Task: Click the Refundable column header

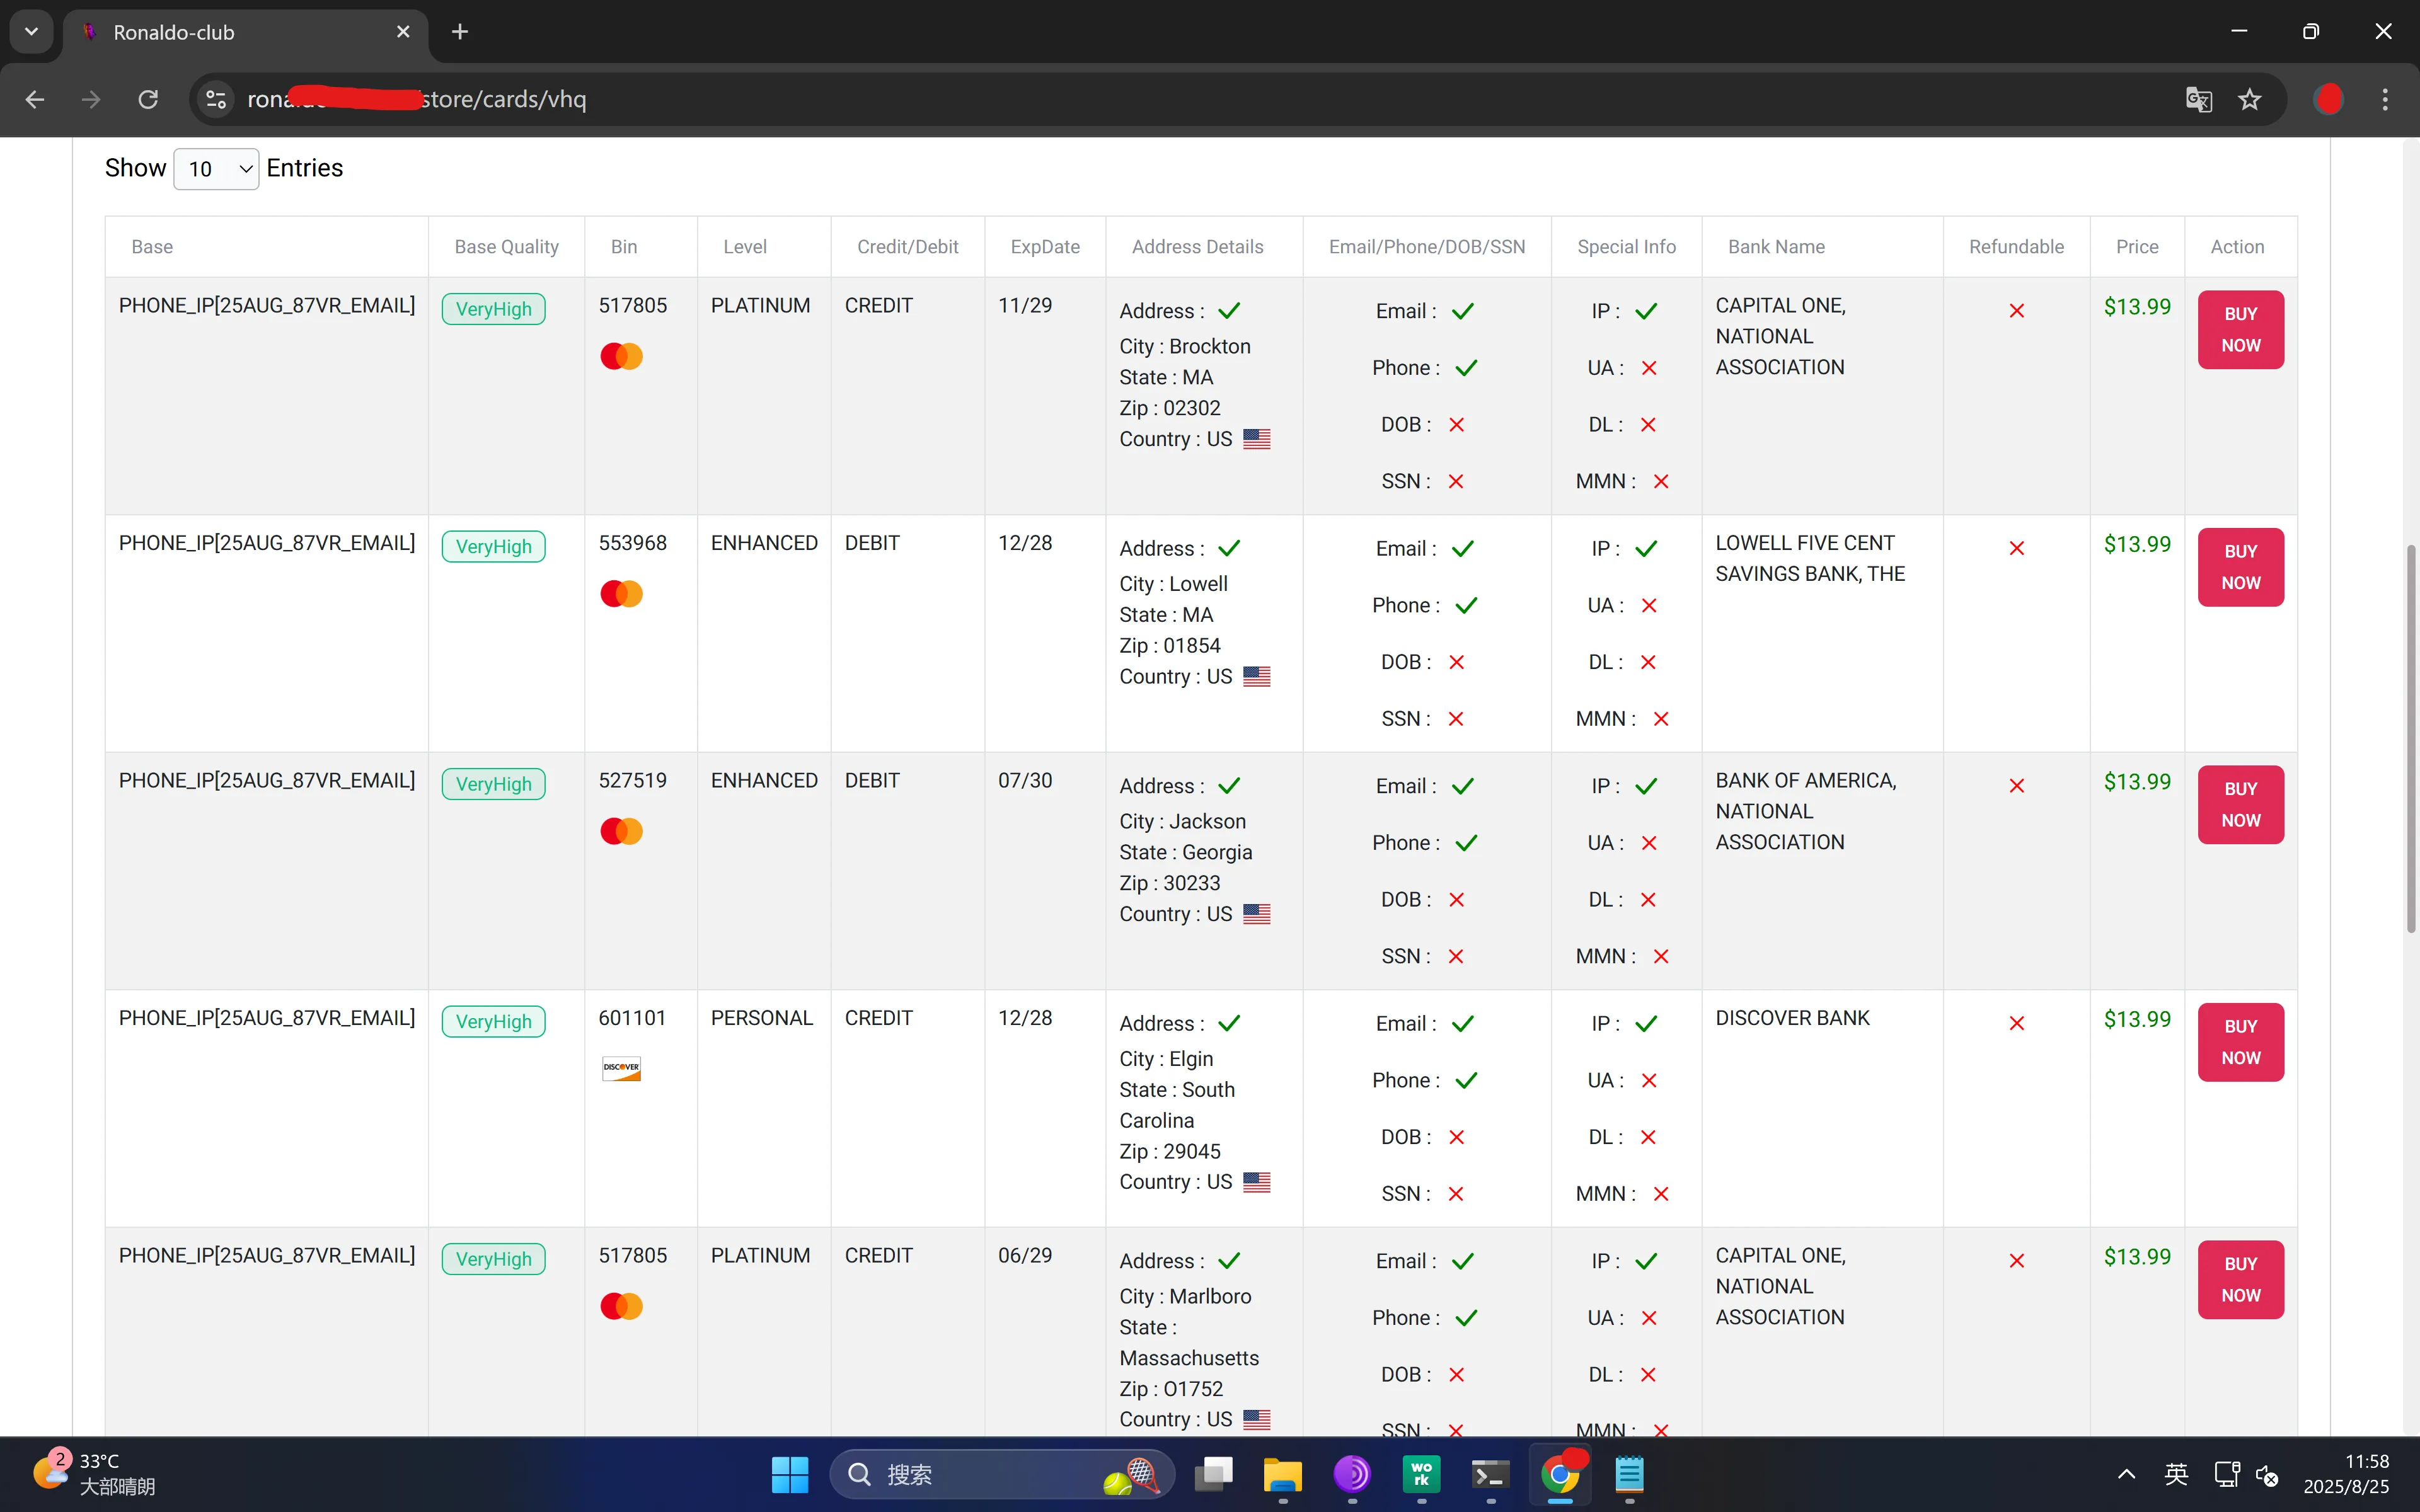Action: (2016, 246)
